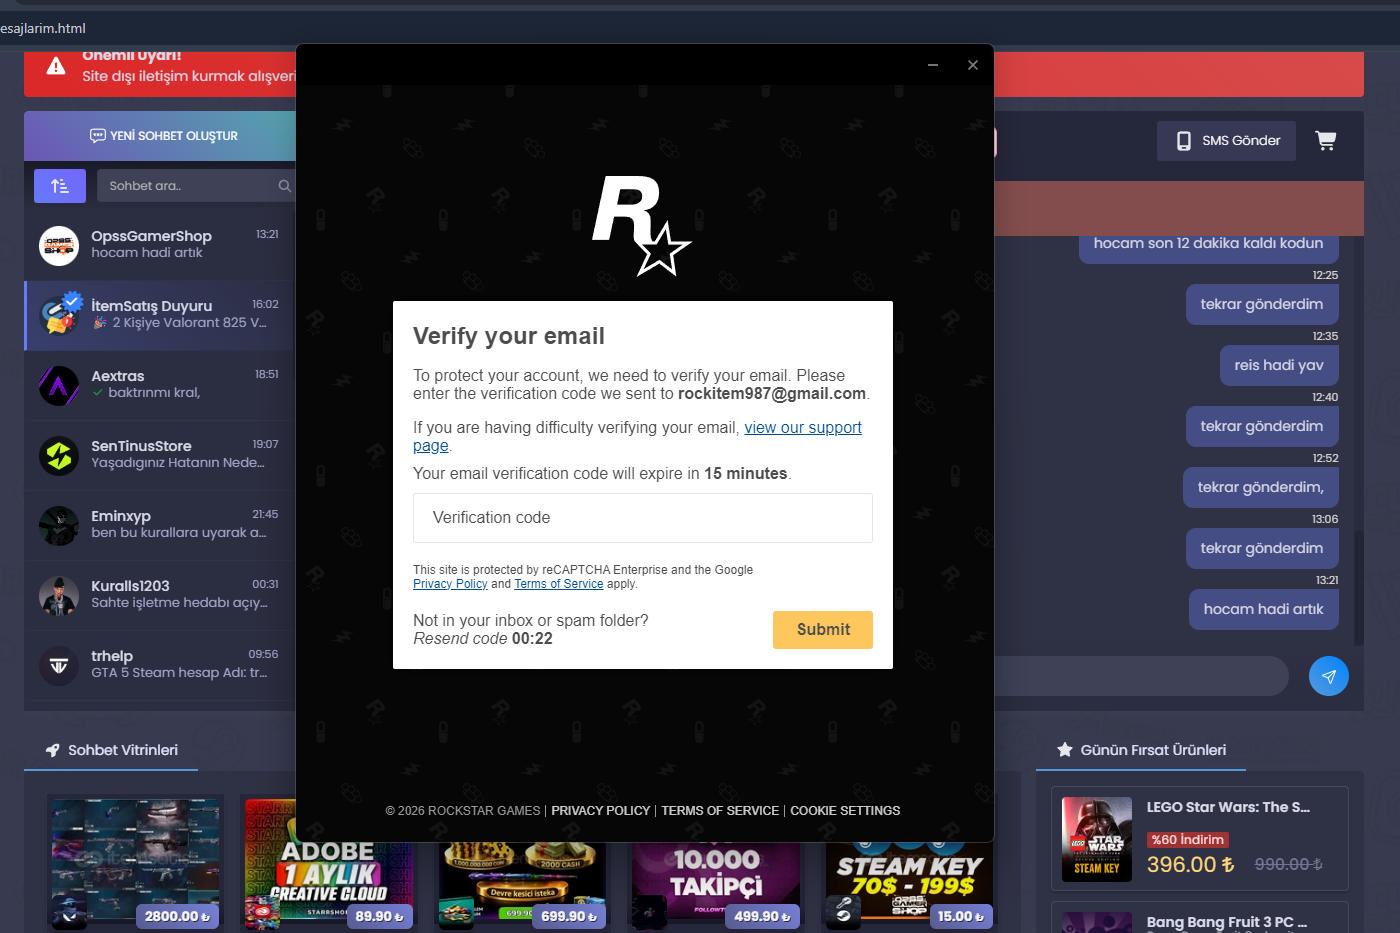Open the 699.90 ₺ cash listing thumbnail
Screen dimensions: 1400x933
522,885
